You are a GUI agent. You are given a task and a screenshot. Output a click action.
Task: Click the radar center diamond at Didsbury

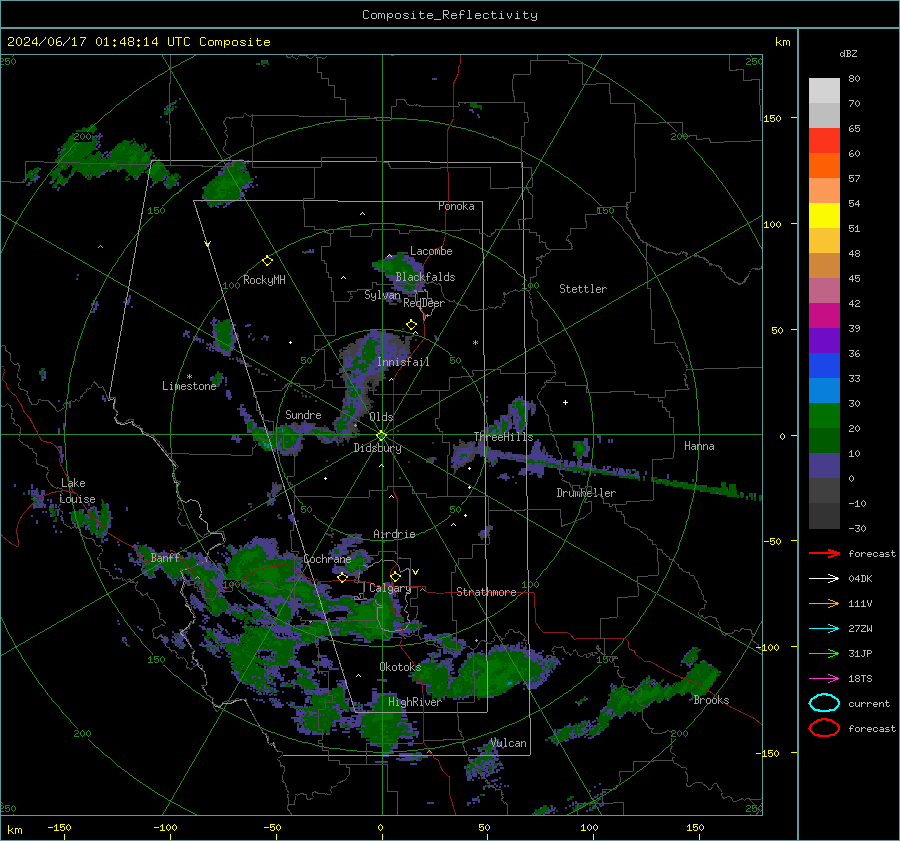click(x=381, y=436)
